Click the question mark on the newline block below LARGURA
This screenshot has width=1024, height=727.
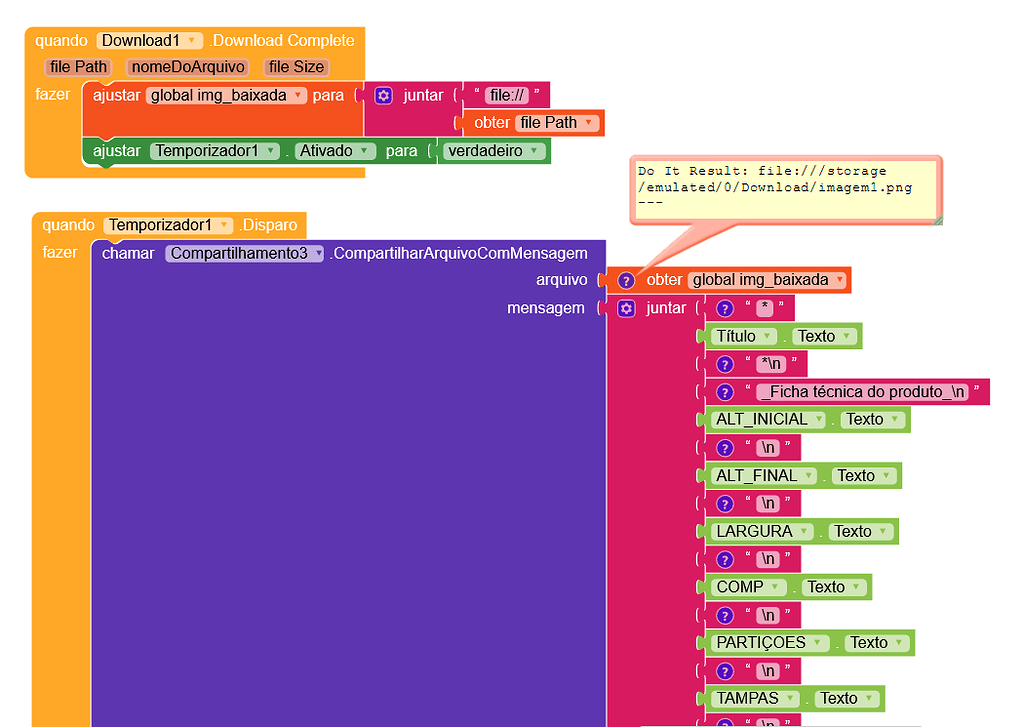(x=724, y=559)
